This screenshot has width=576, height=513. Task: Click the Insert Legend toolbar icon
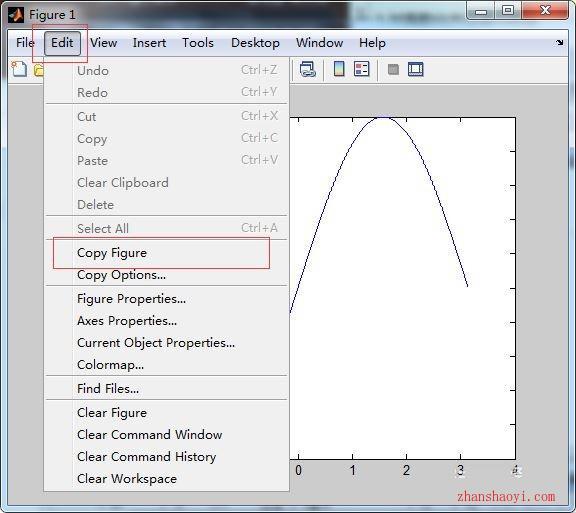[x=361, y=69]
